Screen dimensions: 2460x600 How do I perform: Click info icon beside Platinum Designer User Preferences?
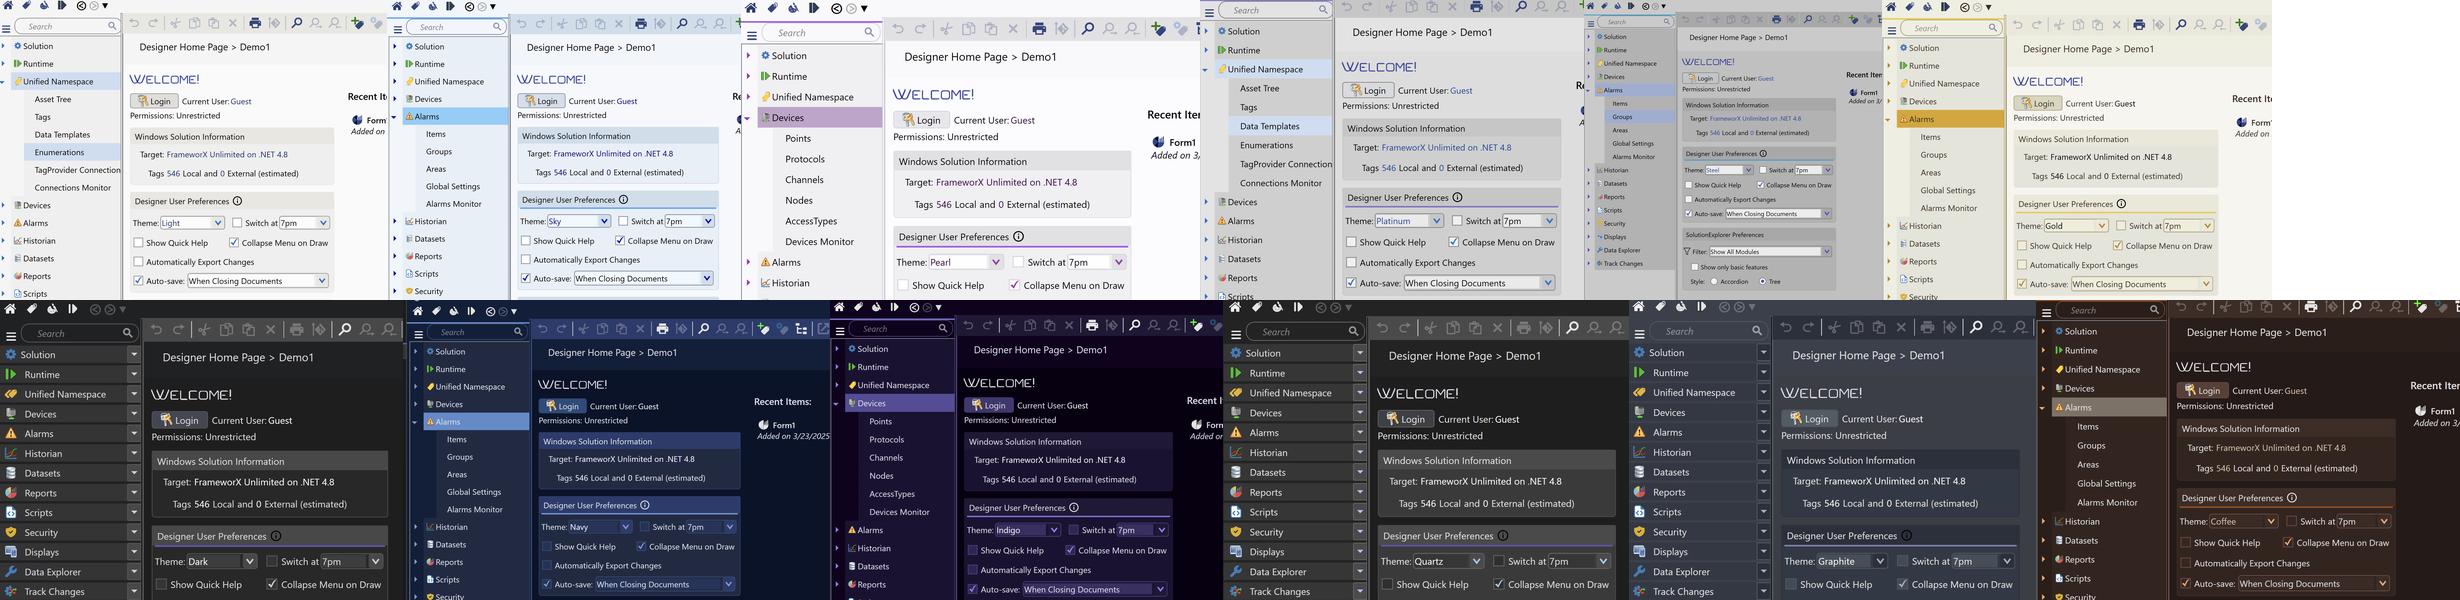pos(1457,198)
